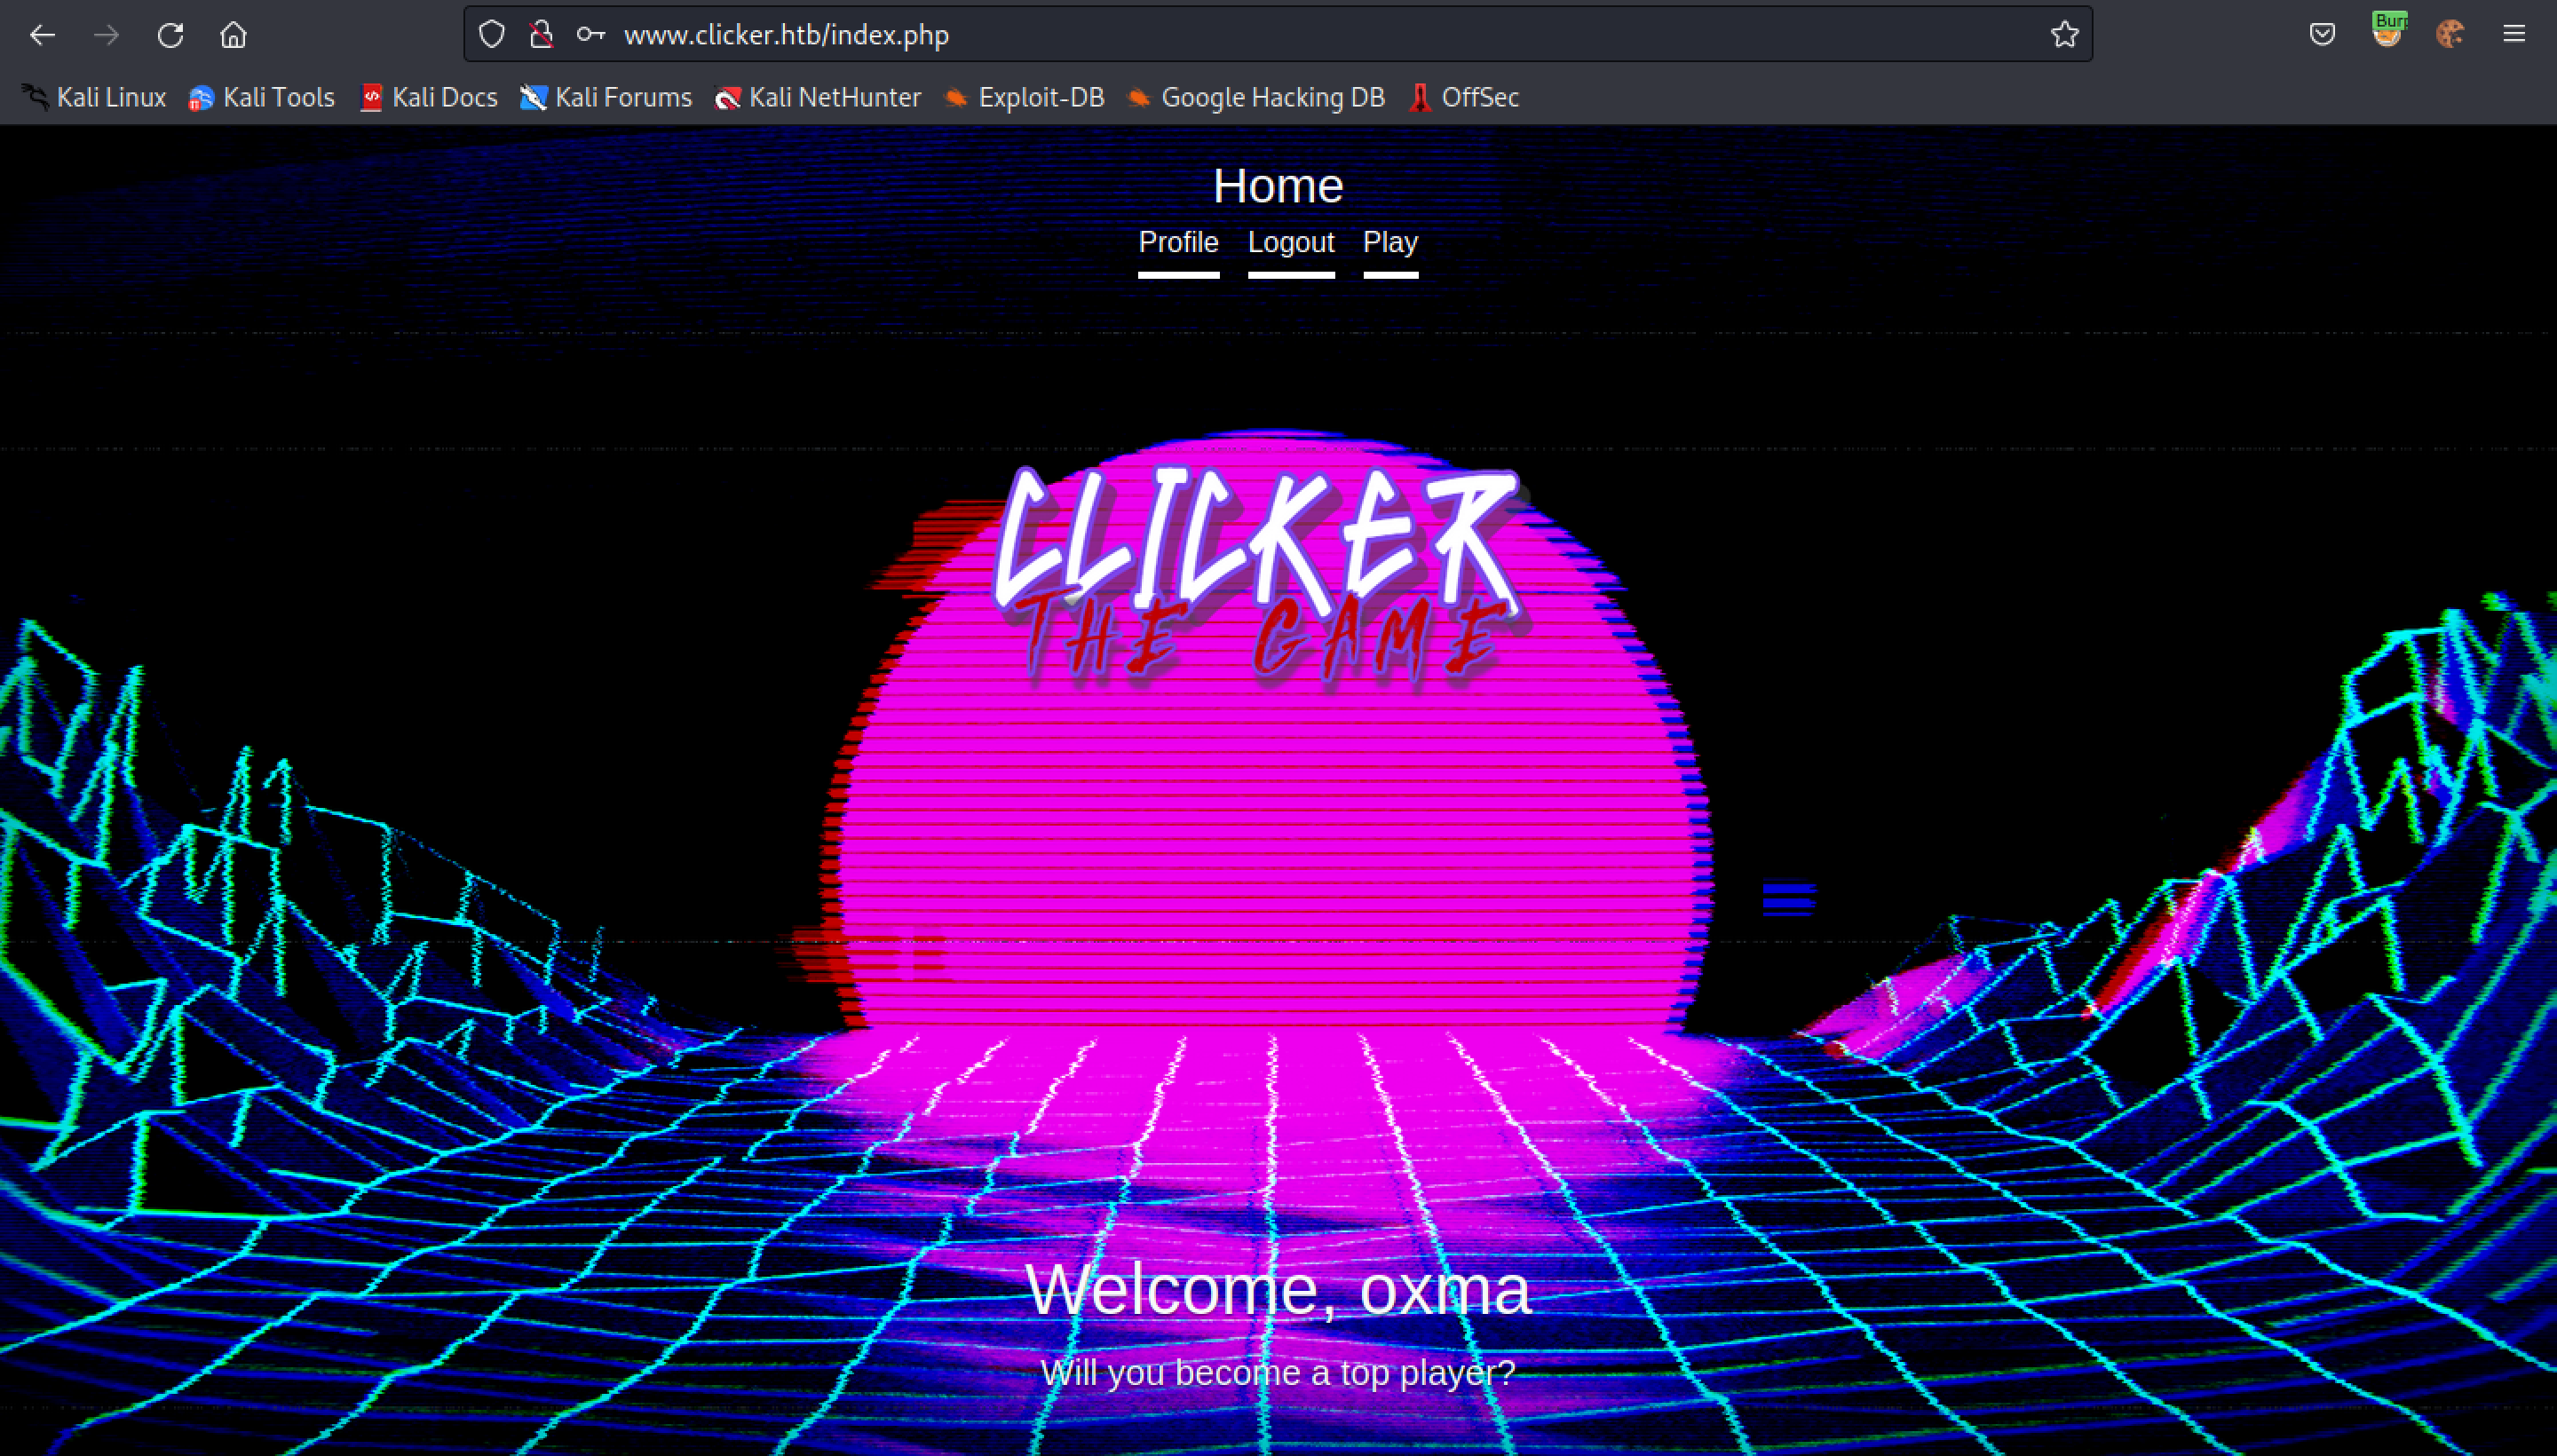Viewport: 2557px width, 1456px height.
Task: Reload the page with the refresh icon
Action: click(170, 35)
